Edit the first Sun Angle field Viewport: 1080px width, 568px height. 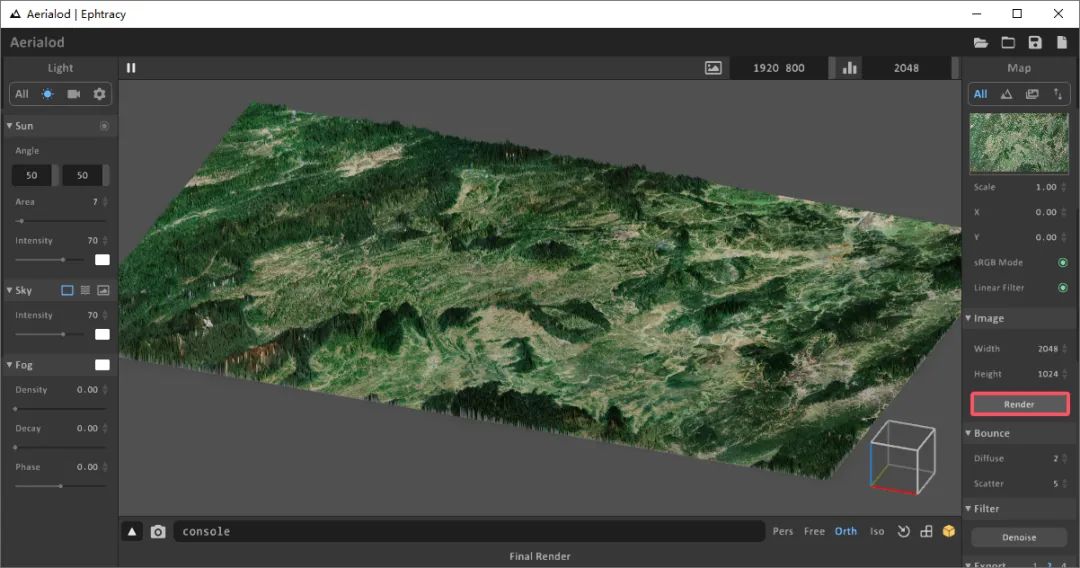(32, 176)
